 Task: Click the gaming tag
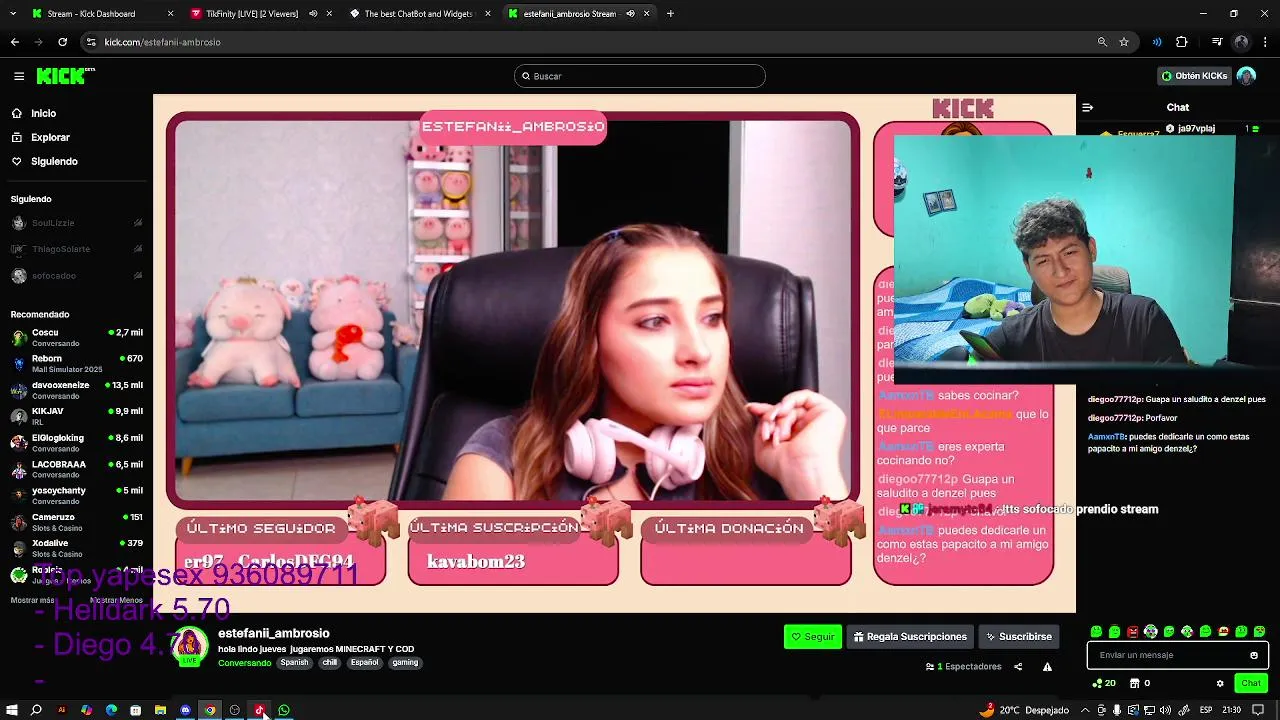point(405,662)
